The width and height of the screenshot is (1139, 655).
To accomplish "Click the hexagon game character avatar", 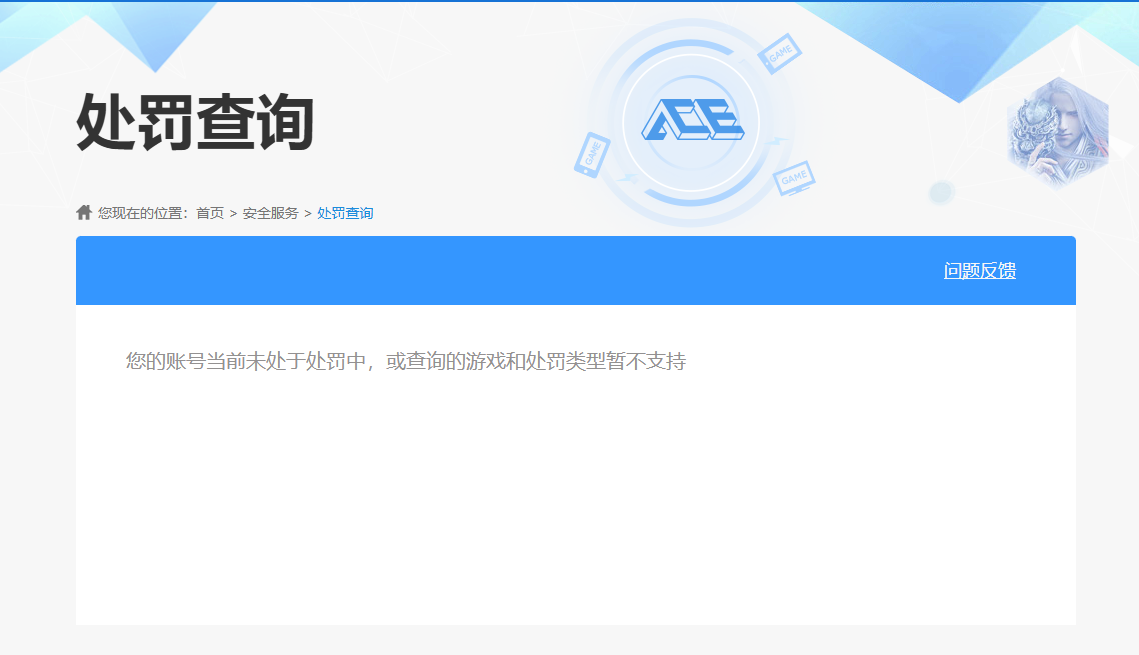I will coord(1057,133).
